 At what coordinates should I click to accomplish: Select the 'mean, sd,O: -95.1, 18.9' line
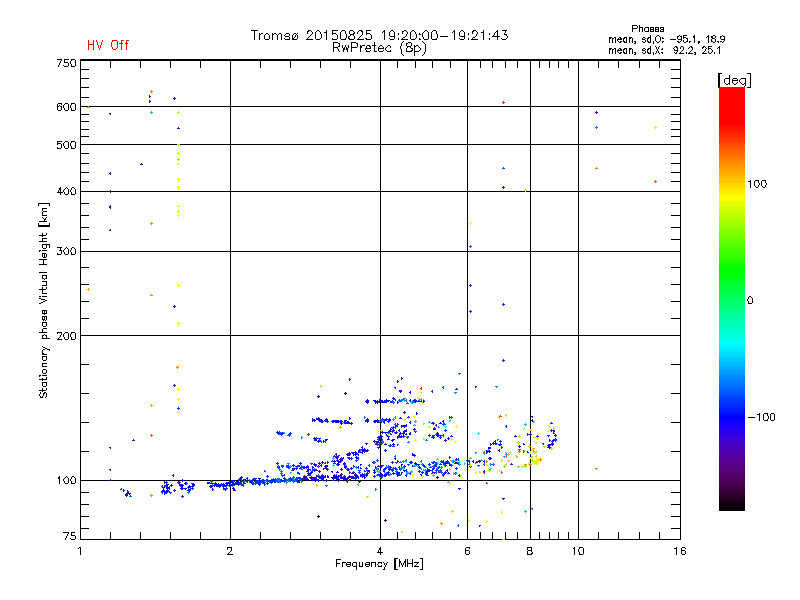[x=666, y=39]
